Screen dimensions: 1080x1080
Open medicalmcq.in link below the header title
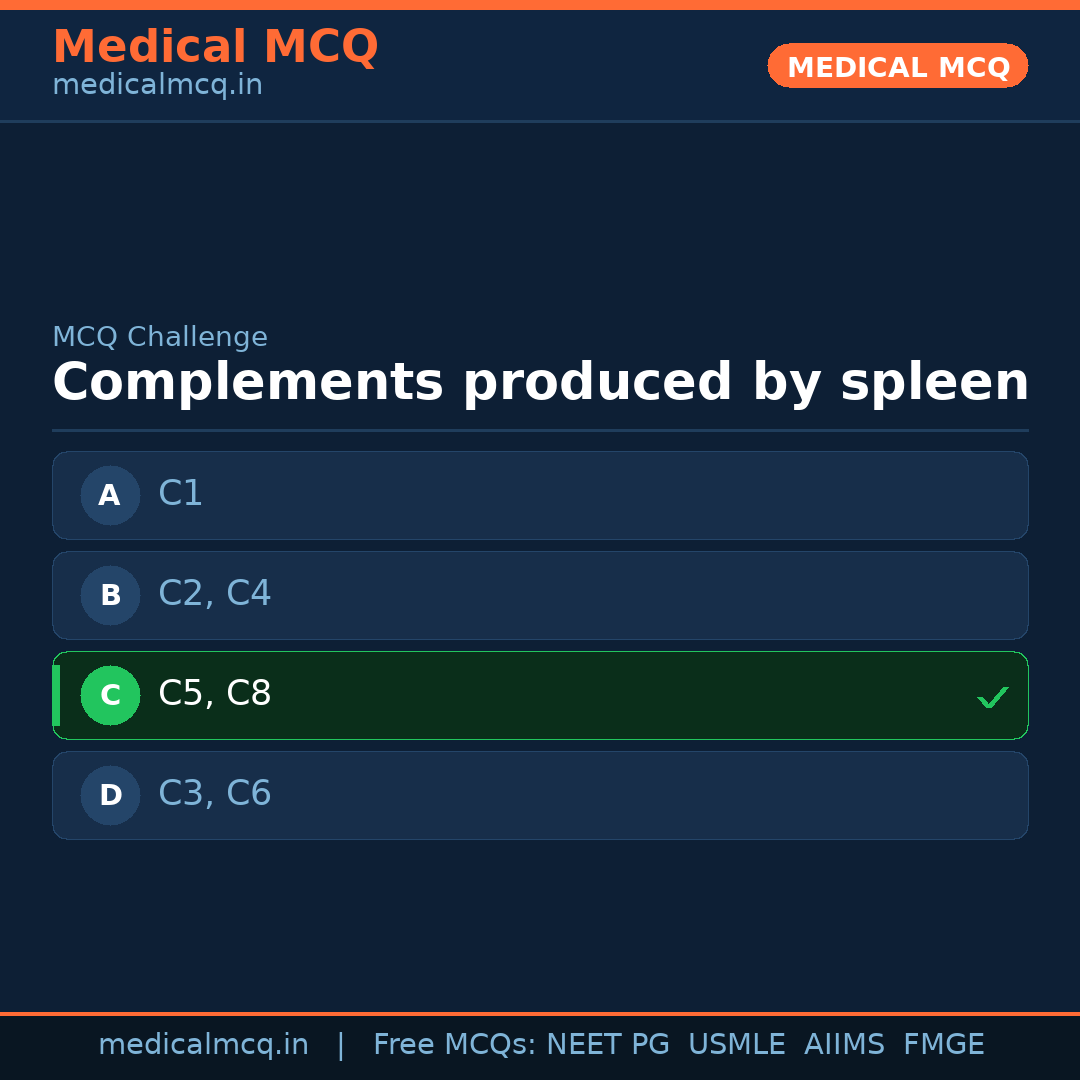tap(157, 86)
